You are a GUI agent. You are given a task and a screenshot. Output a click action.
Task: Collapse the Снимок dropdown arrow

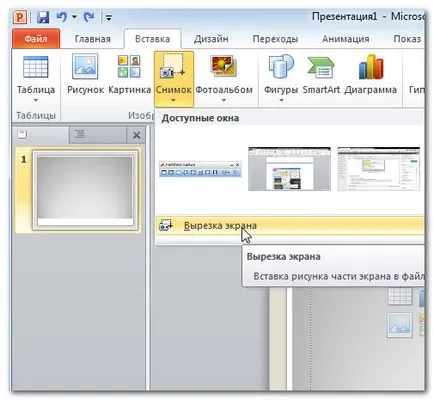[173, 100]
